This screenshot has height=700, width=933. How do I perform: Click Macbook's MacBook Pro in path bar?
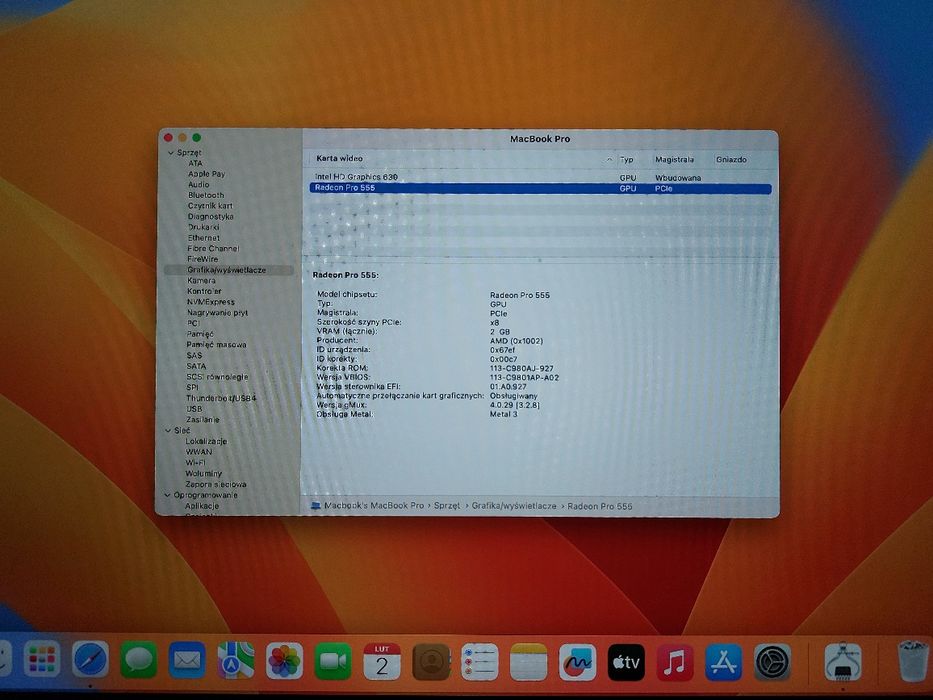pos(374,505)
